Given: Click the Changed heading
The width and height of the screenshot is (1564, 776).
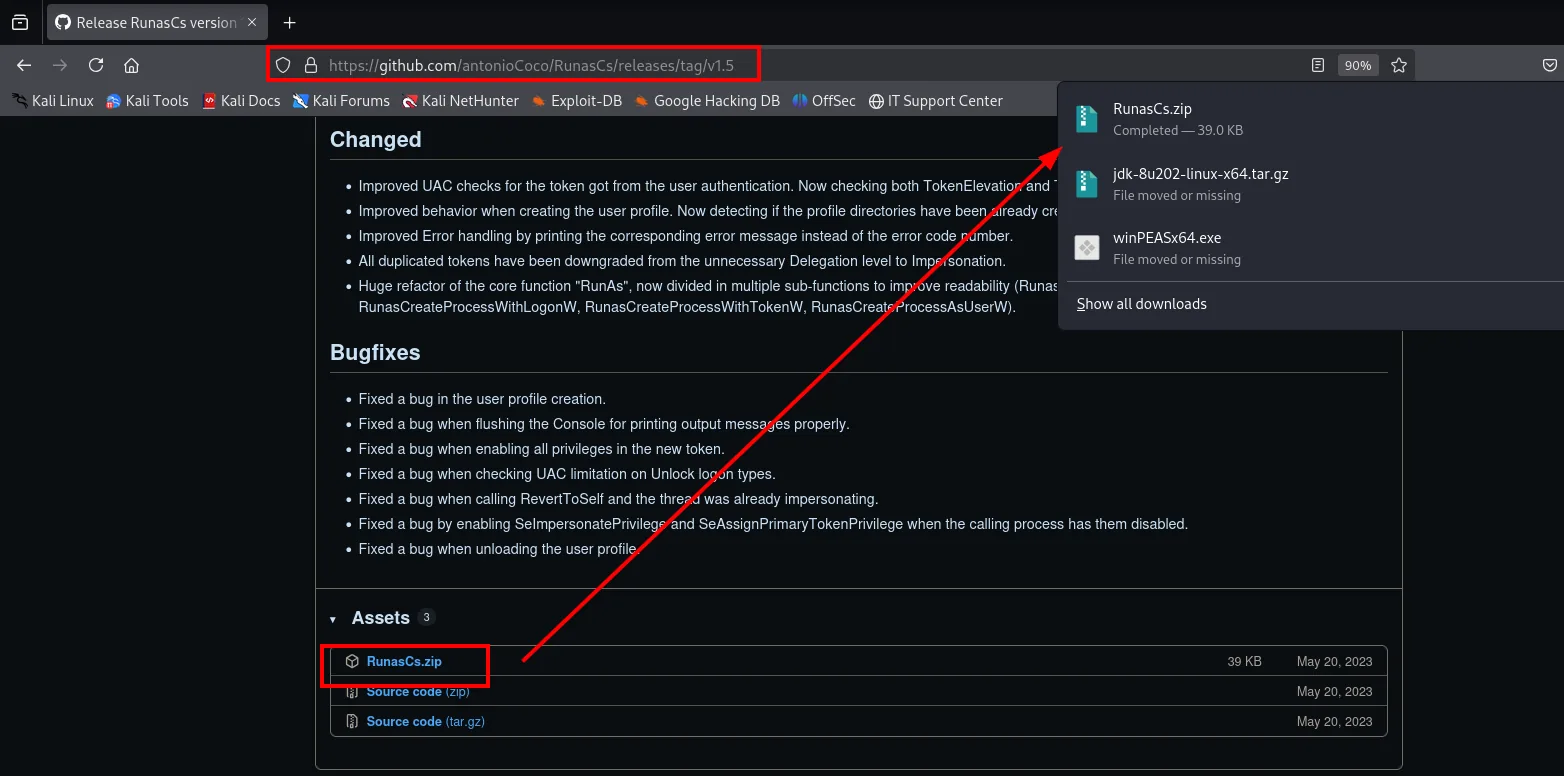Looking at the screenshot, I should click(x=375, y=140).
